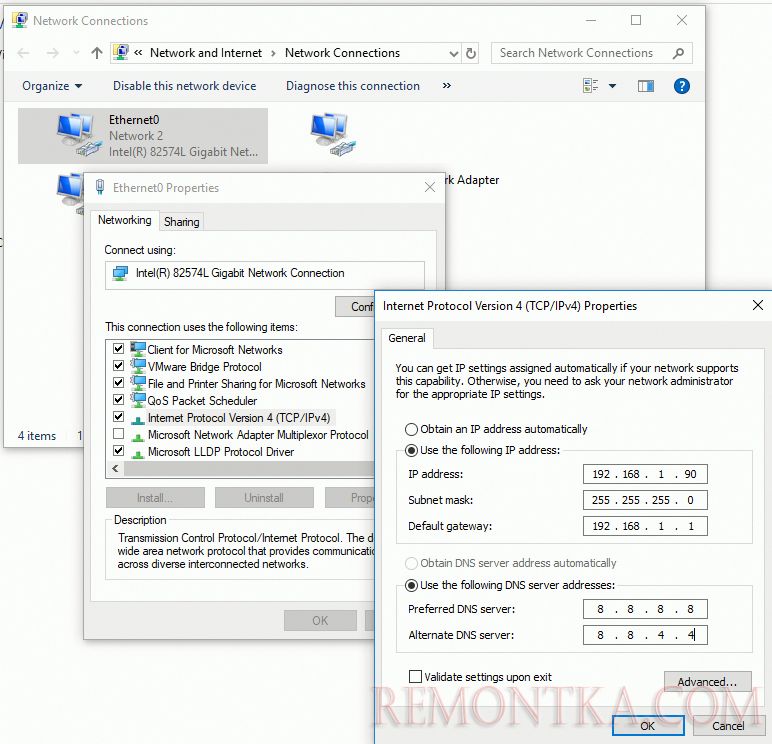Select Obtain an IP address automatically

[411, 429]
